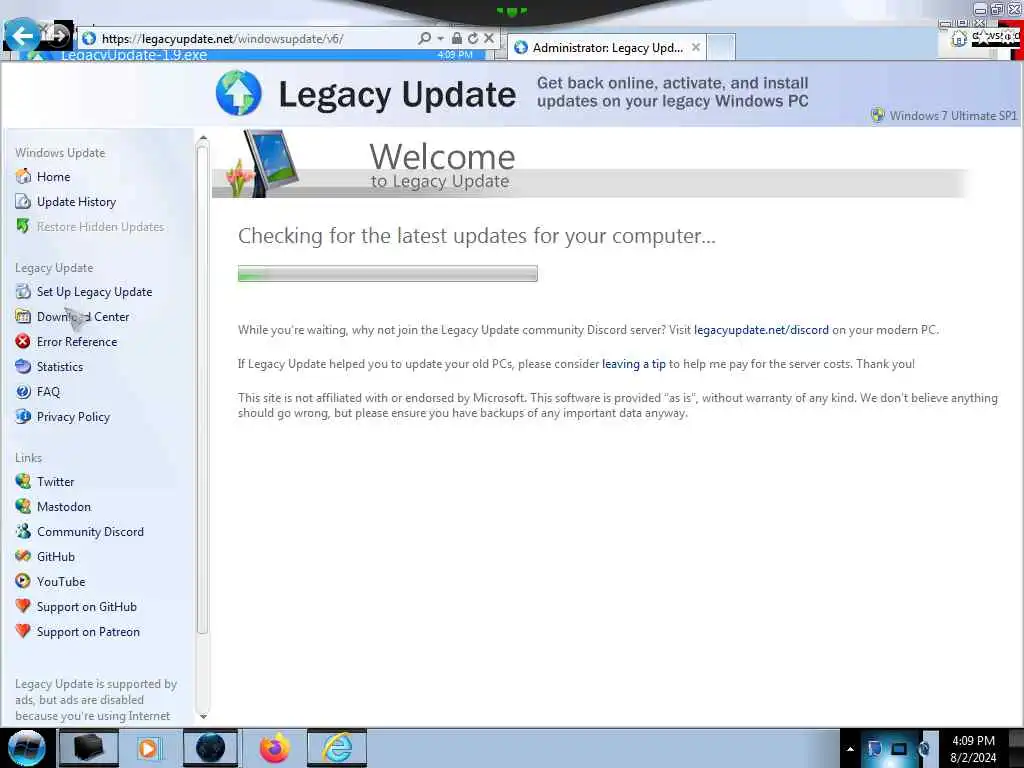
Task: Click the search magnifier in address bar
Action: [x=424, y=39]
